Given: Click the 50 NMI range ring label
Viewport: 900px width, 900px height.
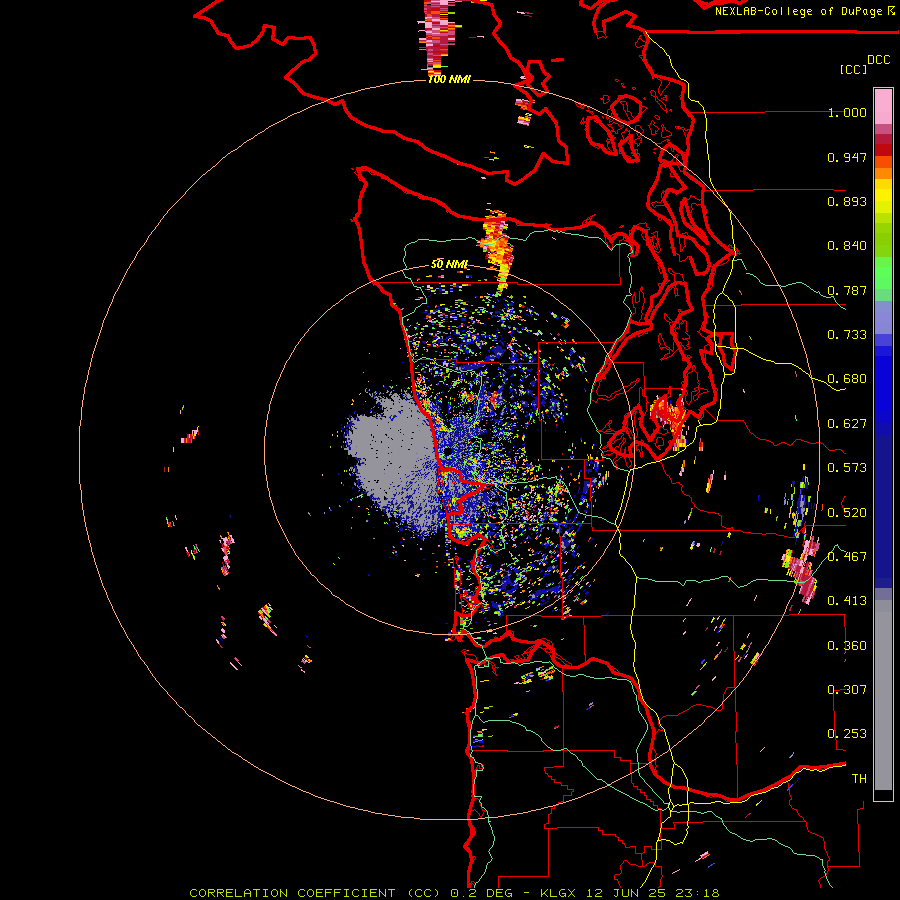Looking at the screenshot, I should click(x=449, y=265).
